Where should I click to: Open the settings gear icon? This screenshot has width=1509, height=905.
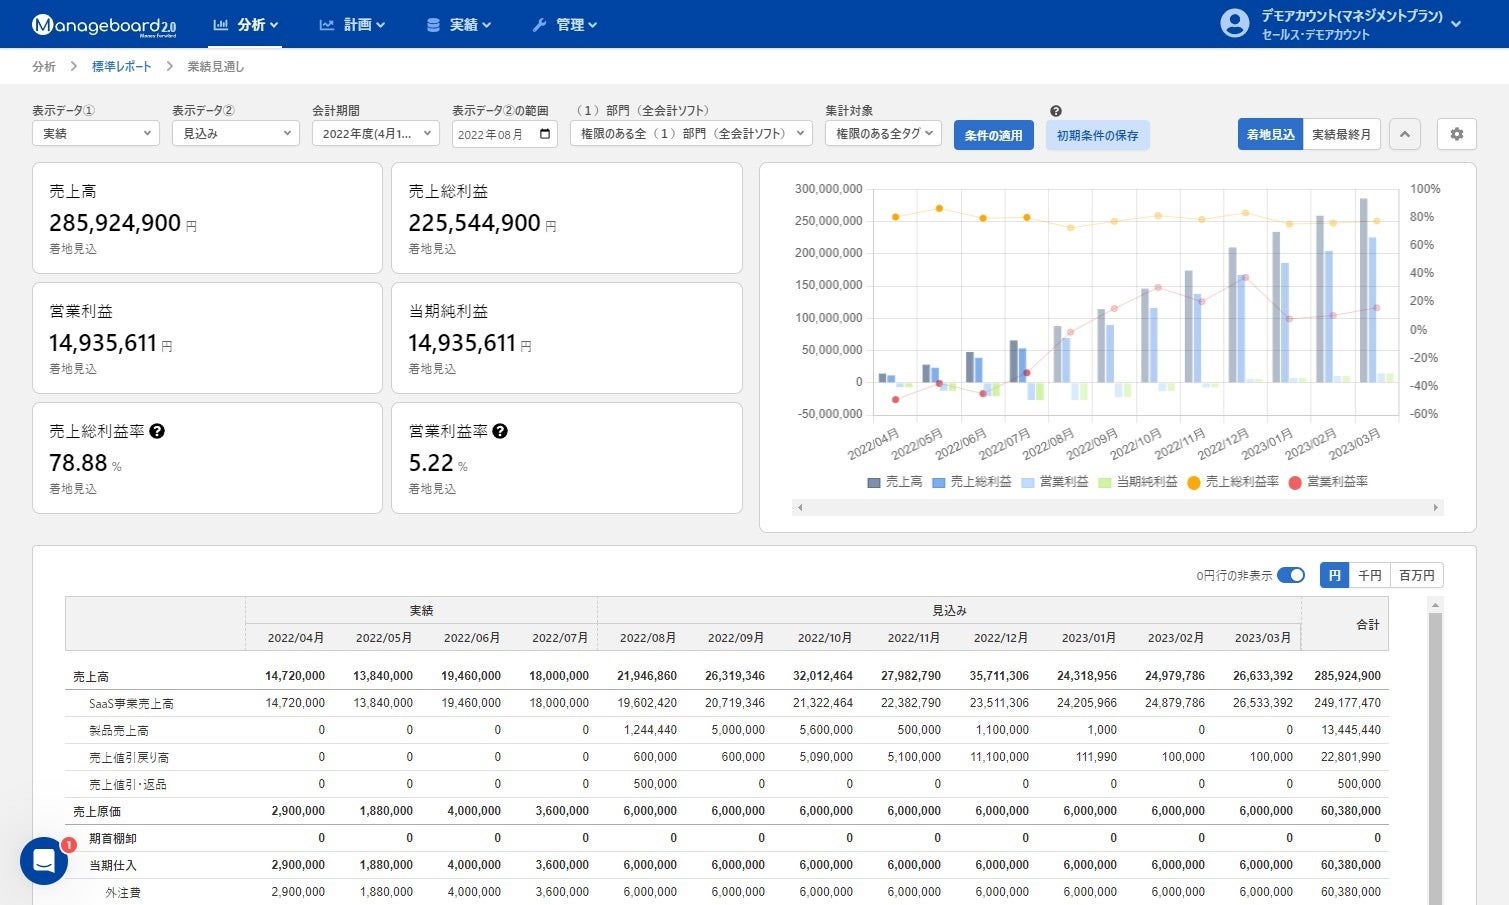click(x=1456, y=134)
